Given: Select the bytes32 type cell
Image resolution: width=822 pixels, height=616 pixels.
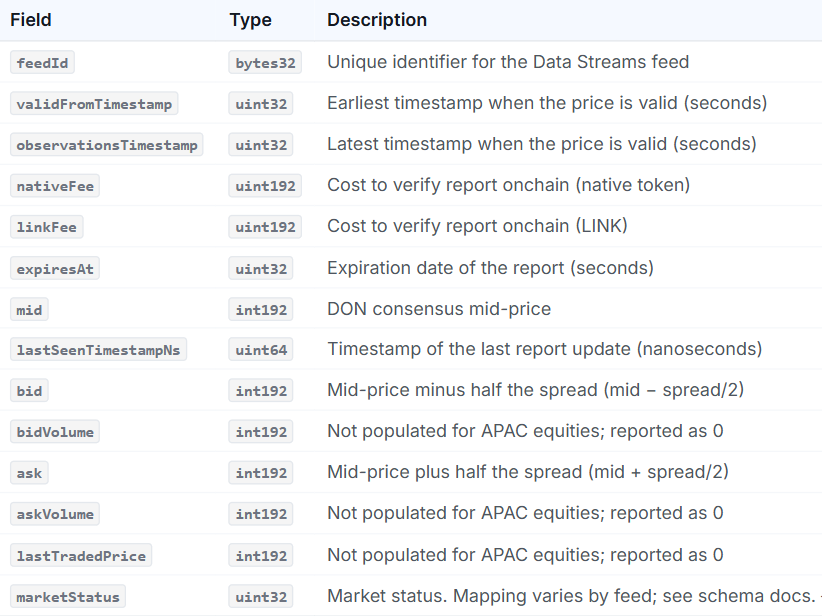Looking at the screenshot, I should tap(265, 62).
